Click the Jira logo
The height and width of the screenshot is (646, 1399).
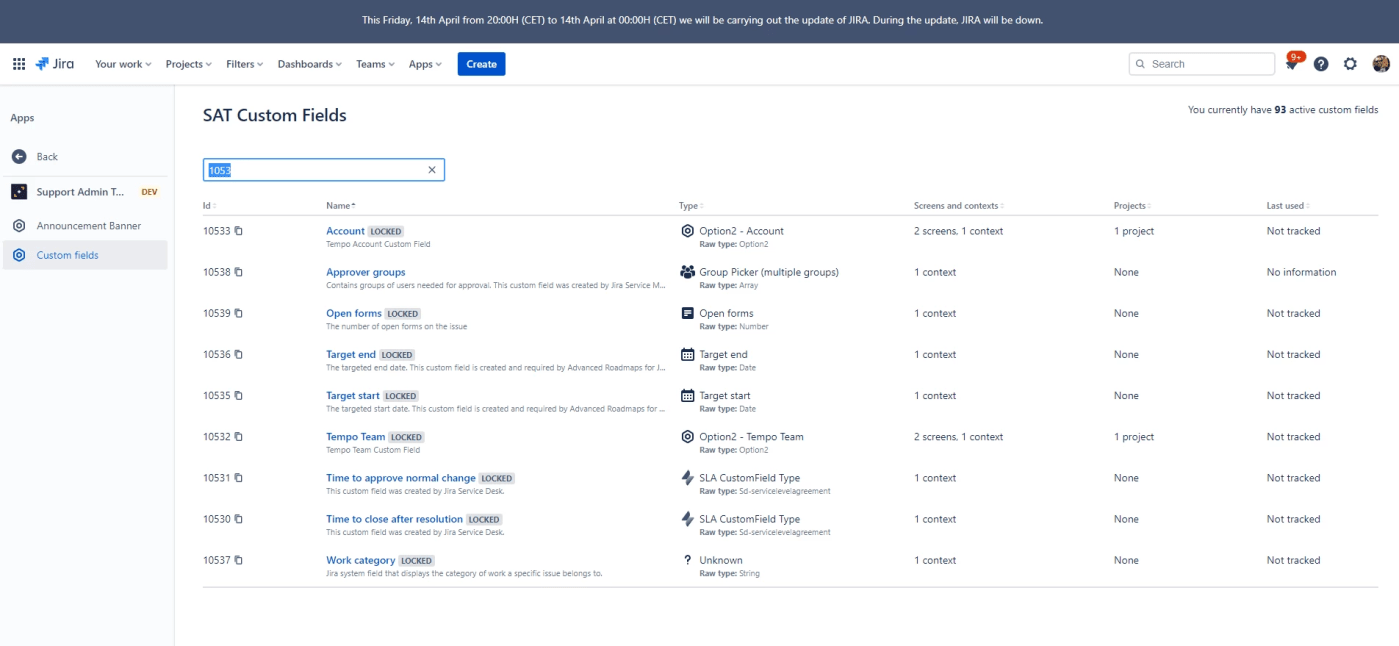[55, 64]
